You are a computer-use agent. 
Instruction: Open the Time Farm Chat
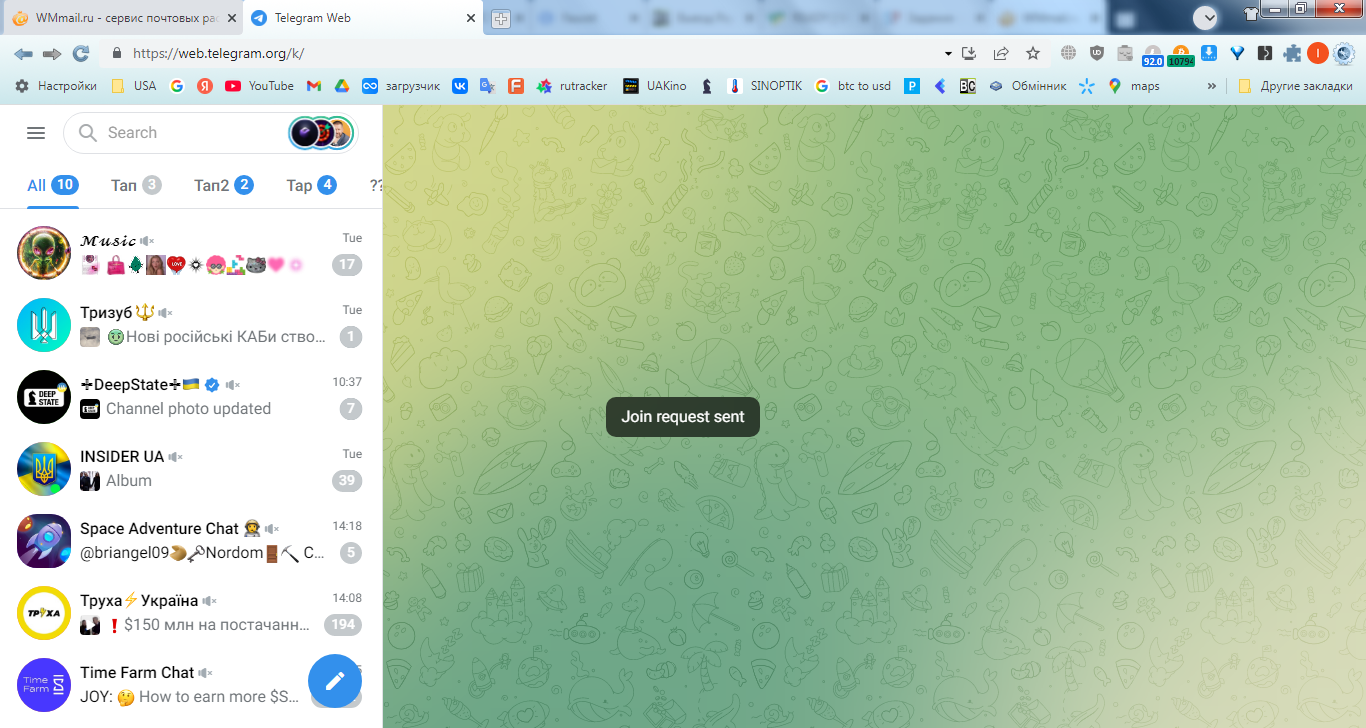[191, 685]
